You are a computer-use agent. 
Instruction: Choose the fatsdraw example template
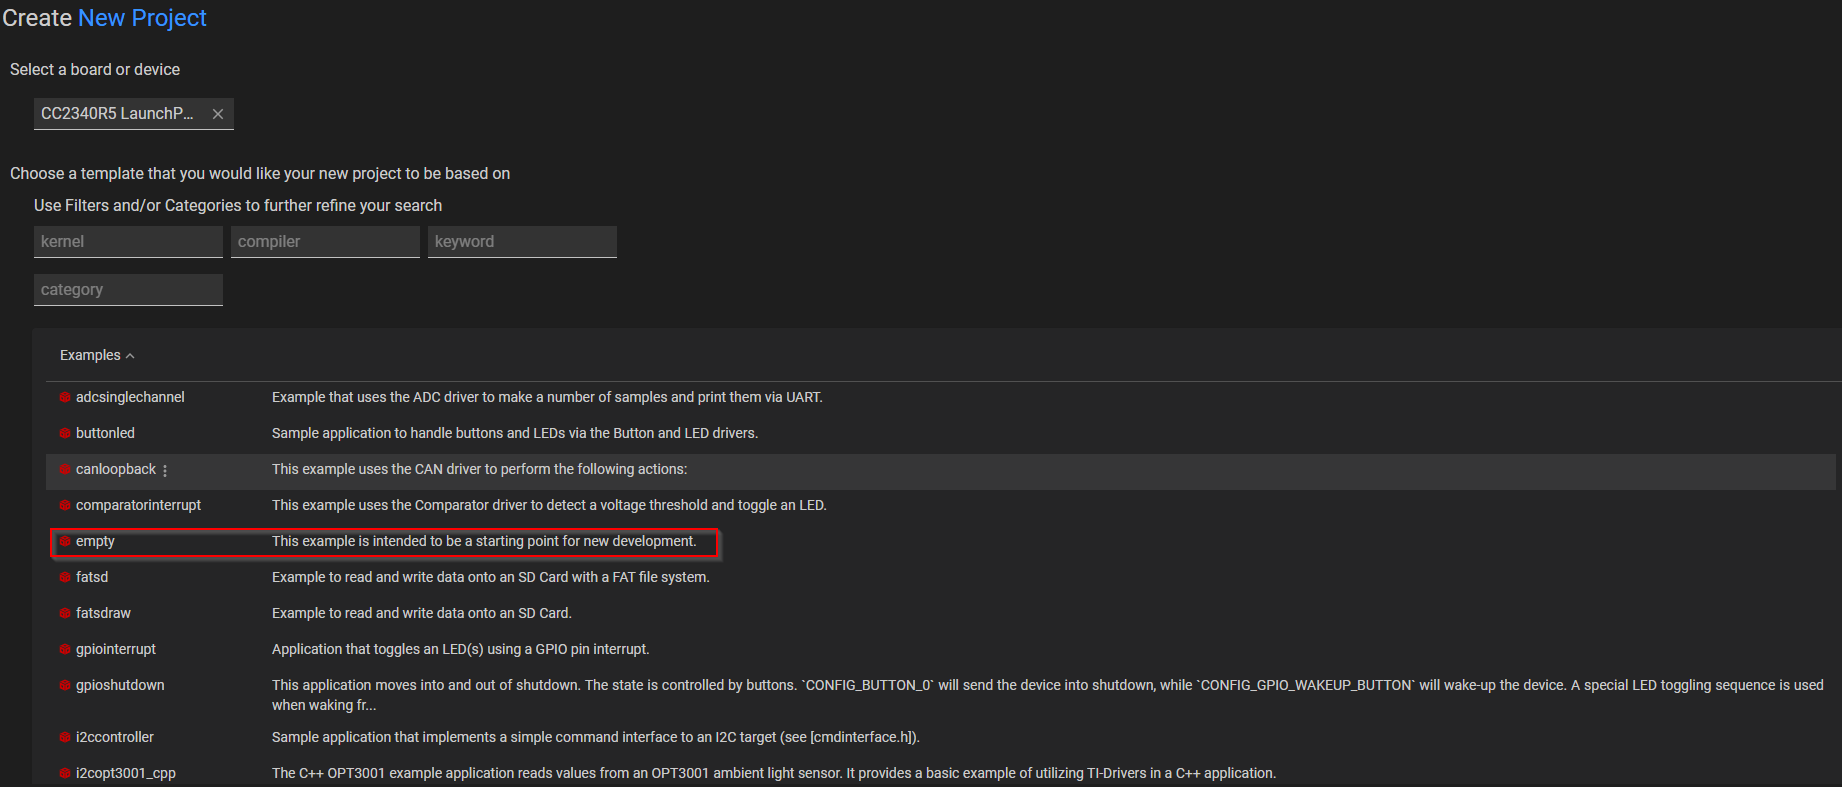(x=103, y=613)
